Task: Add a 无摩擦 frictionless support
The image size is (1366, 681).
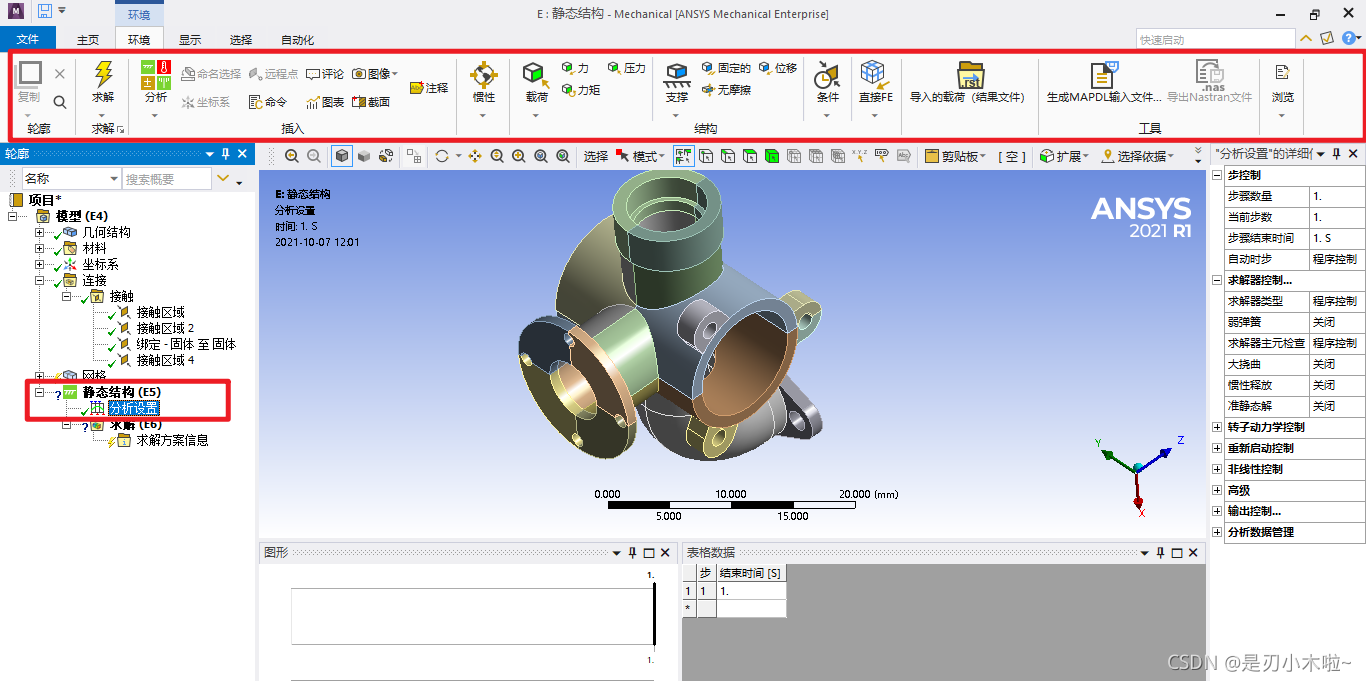Action: [726, 90]
